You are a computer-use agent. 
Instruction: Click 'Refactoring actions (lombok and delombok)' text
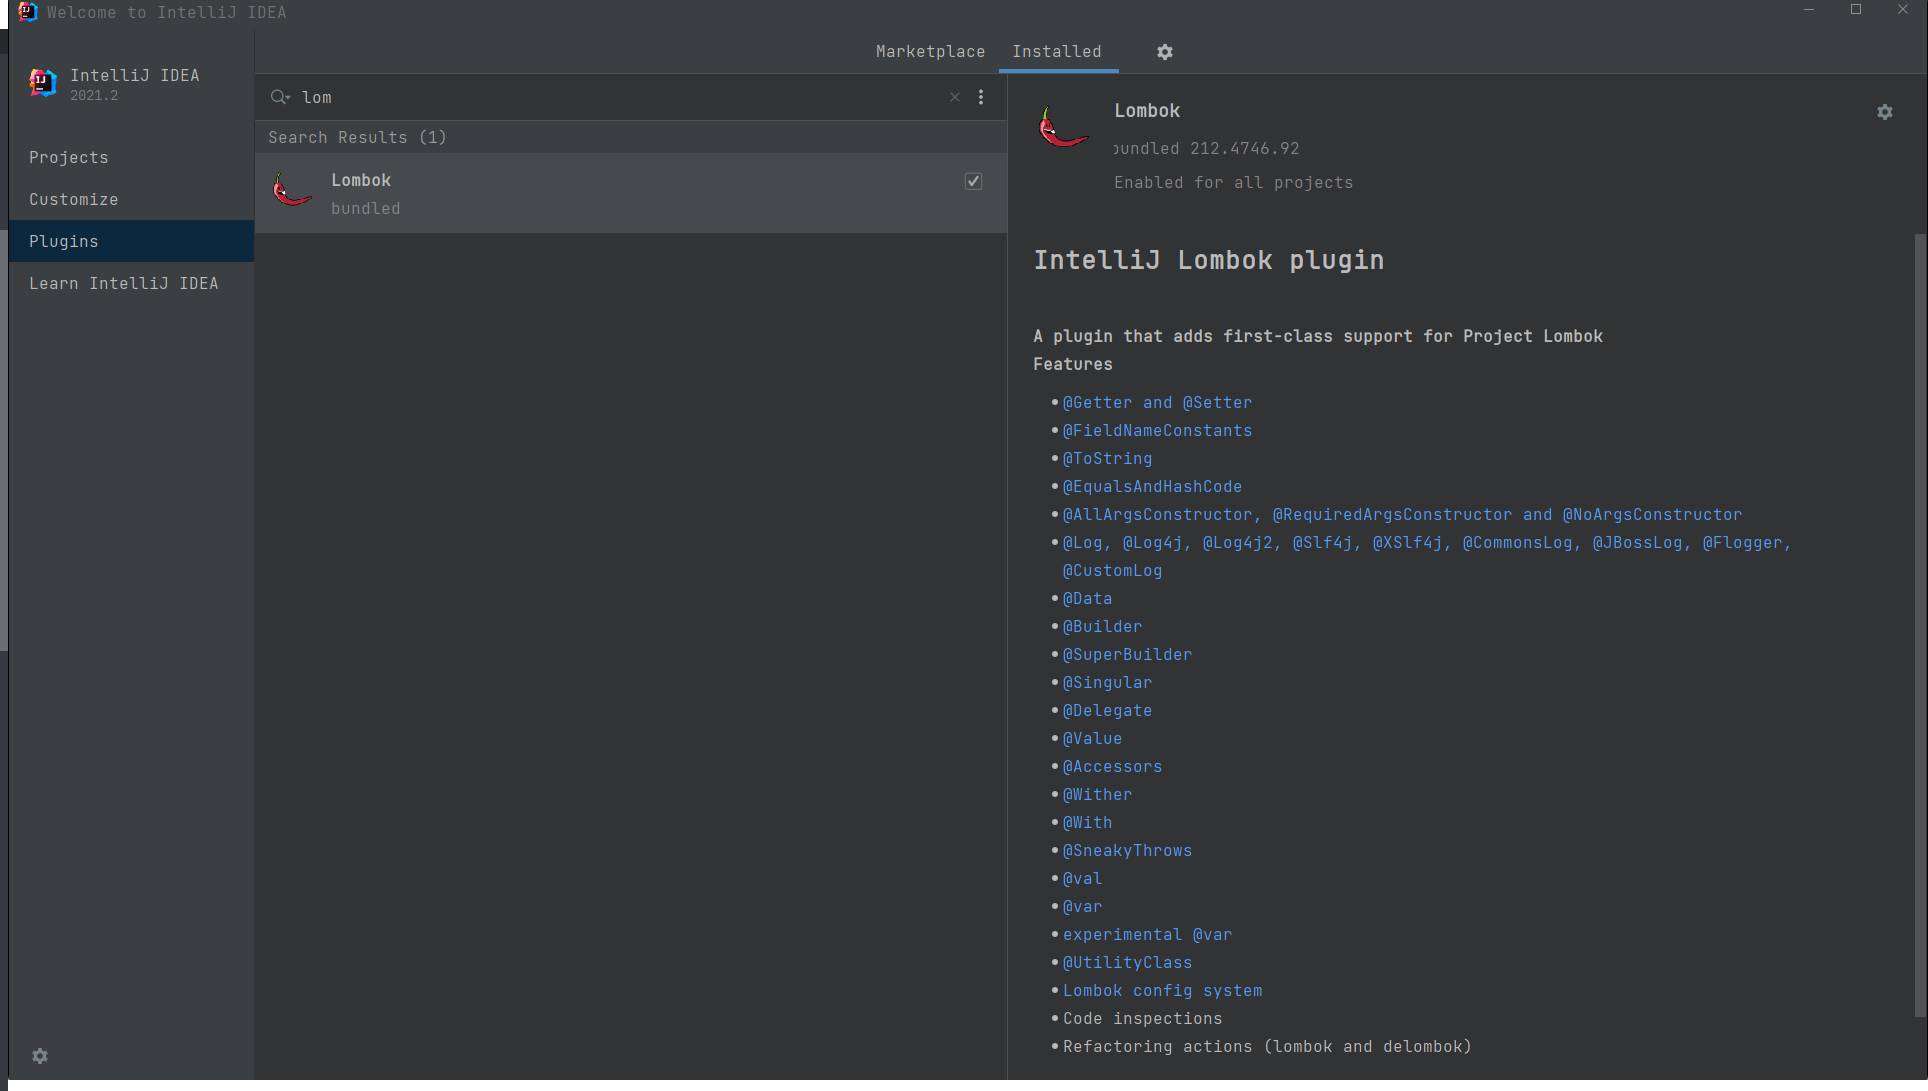coord(1267,1047)
